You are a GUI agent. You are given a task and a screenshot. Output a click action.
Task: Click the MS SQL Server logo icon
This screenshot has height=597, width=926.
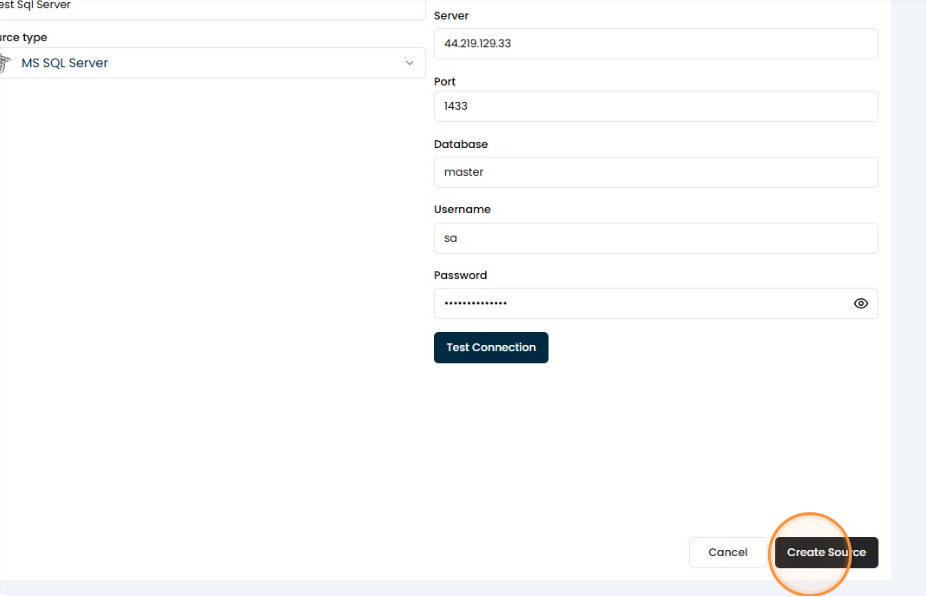tap(5, 63)
